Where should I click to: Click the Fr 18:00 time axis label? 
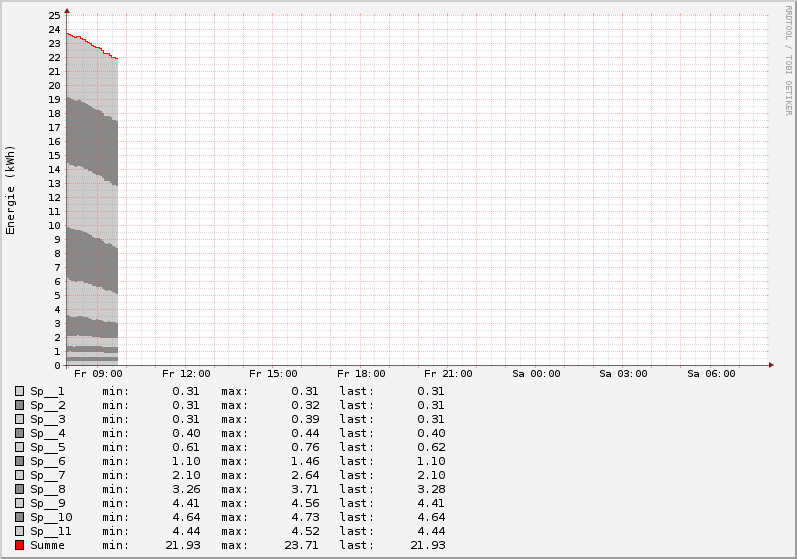coord(360,374)
